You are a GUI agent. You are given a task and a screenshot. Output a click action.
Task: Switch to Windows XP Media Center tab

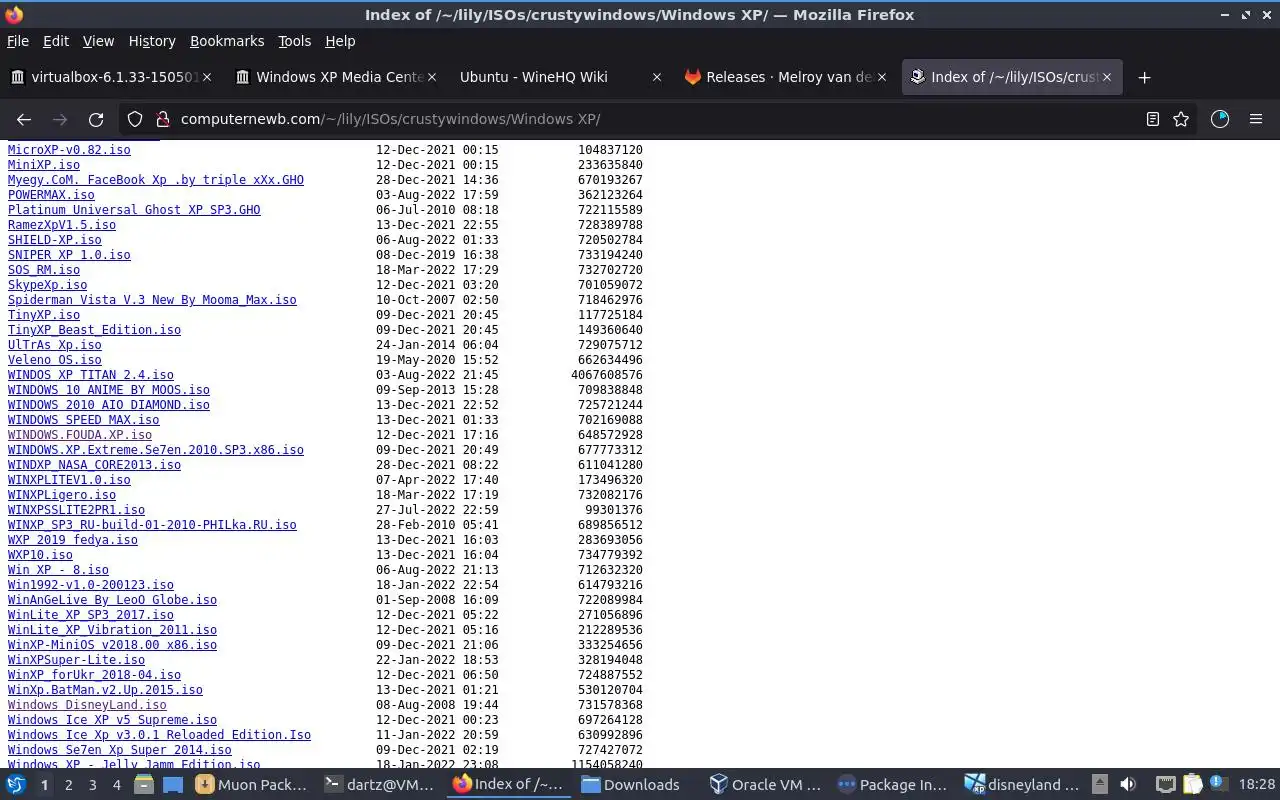pos(336,77)
